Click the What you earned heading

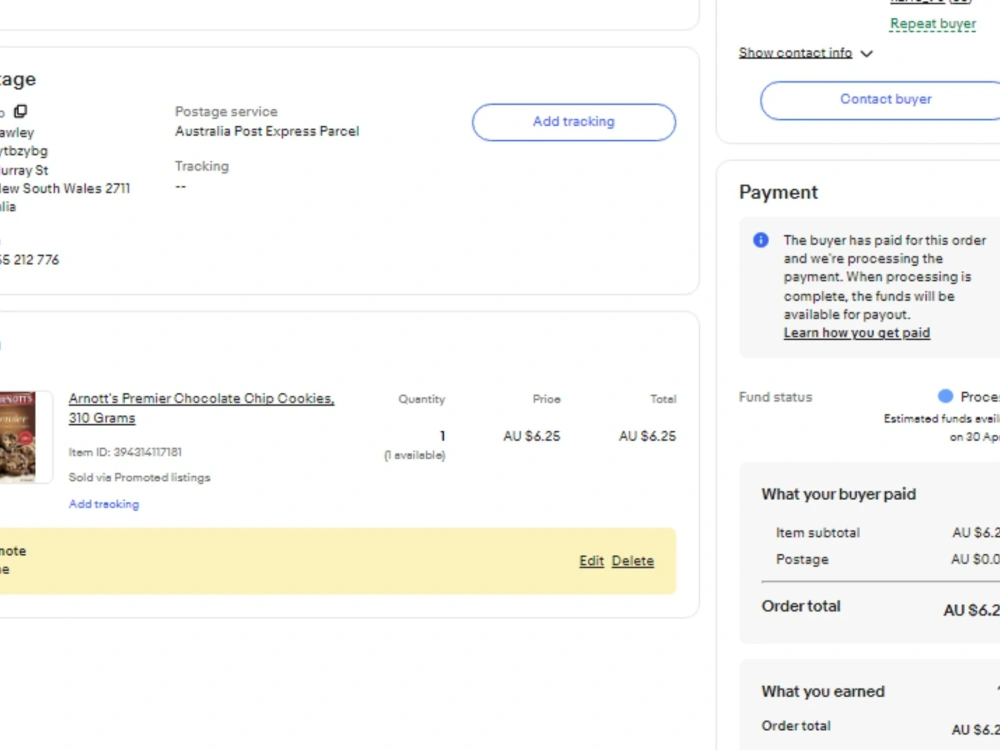(823, 692)
